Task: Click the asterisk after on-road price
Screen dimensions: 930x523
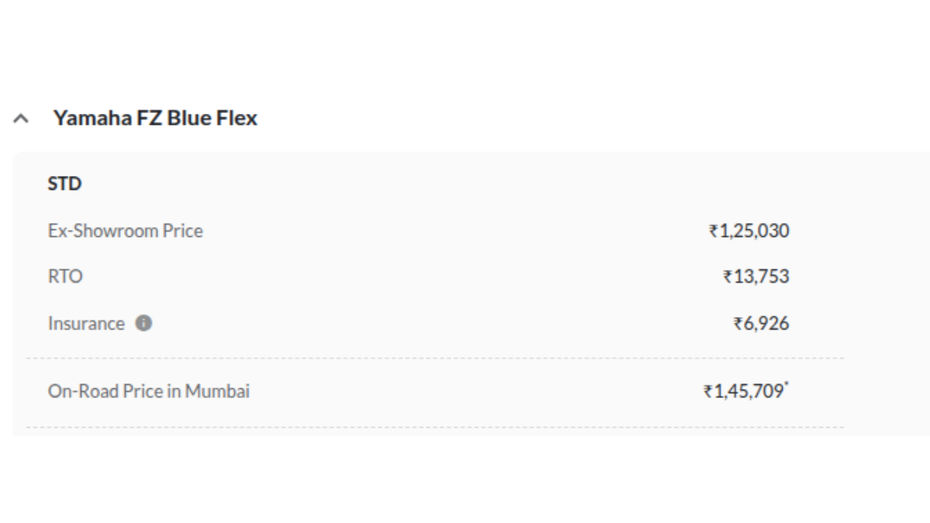Action: point(786,385)
